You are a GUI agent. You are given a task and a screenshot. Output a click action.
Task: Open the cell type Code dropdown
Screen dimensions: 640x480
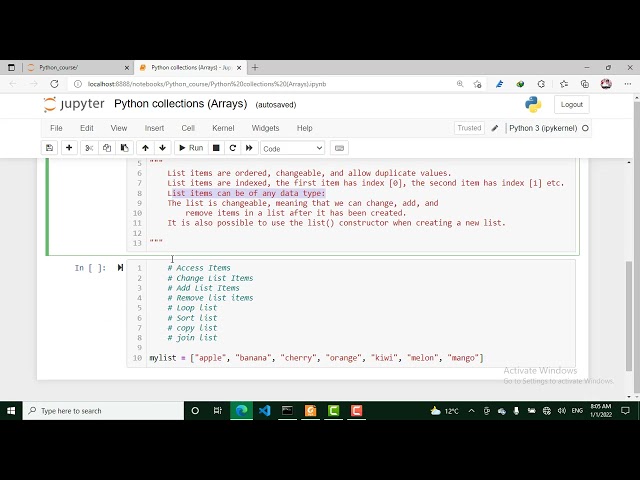293,149
